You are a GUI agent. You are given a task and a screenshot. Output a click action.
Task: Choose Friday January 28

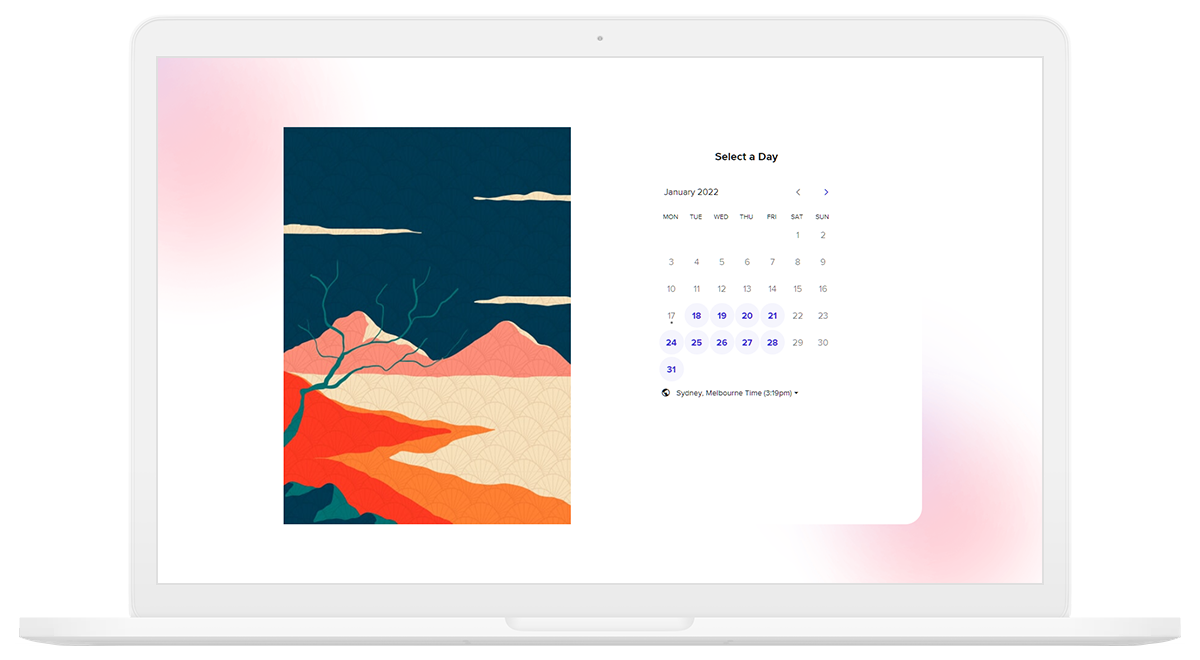[x=772, y=343]
